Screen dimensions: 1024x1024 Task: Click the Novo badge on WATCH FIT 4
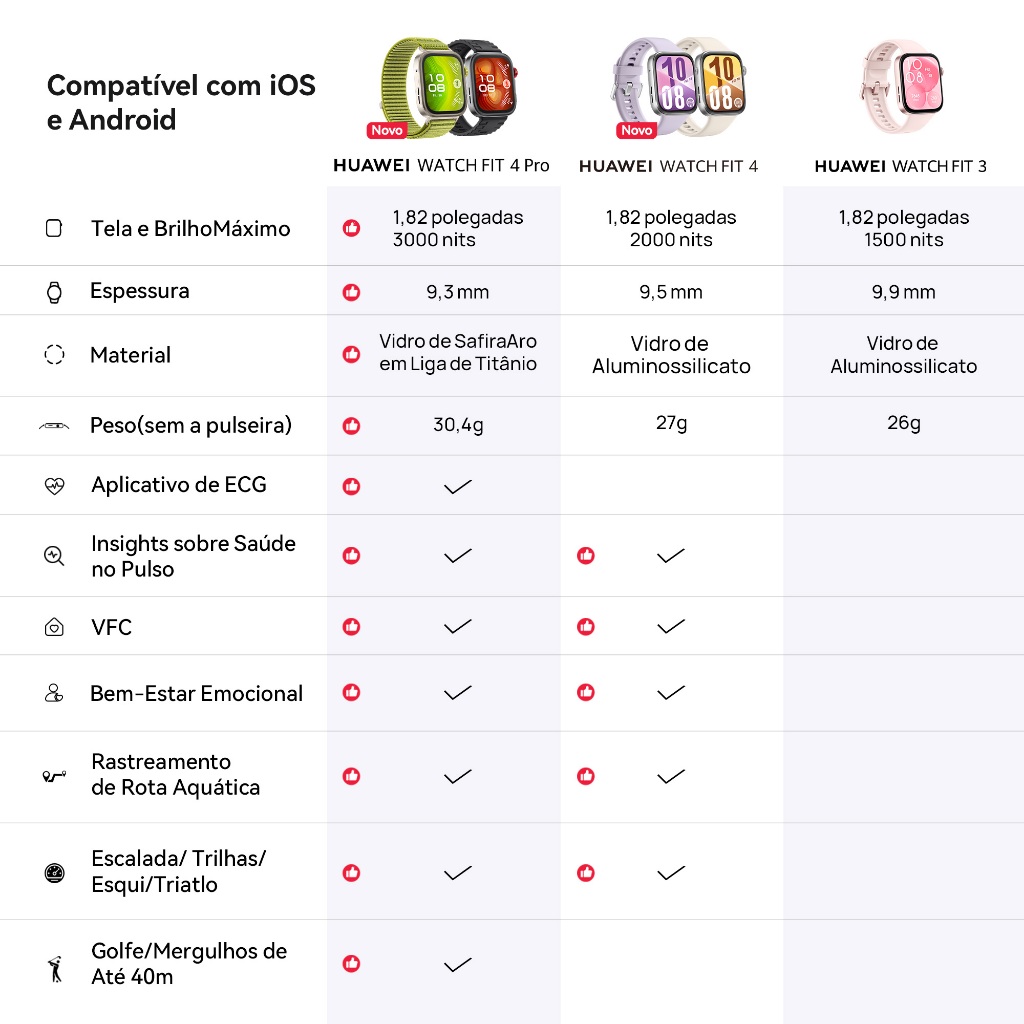[637, 130]
